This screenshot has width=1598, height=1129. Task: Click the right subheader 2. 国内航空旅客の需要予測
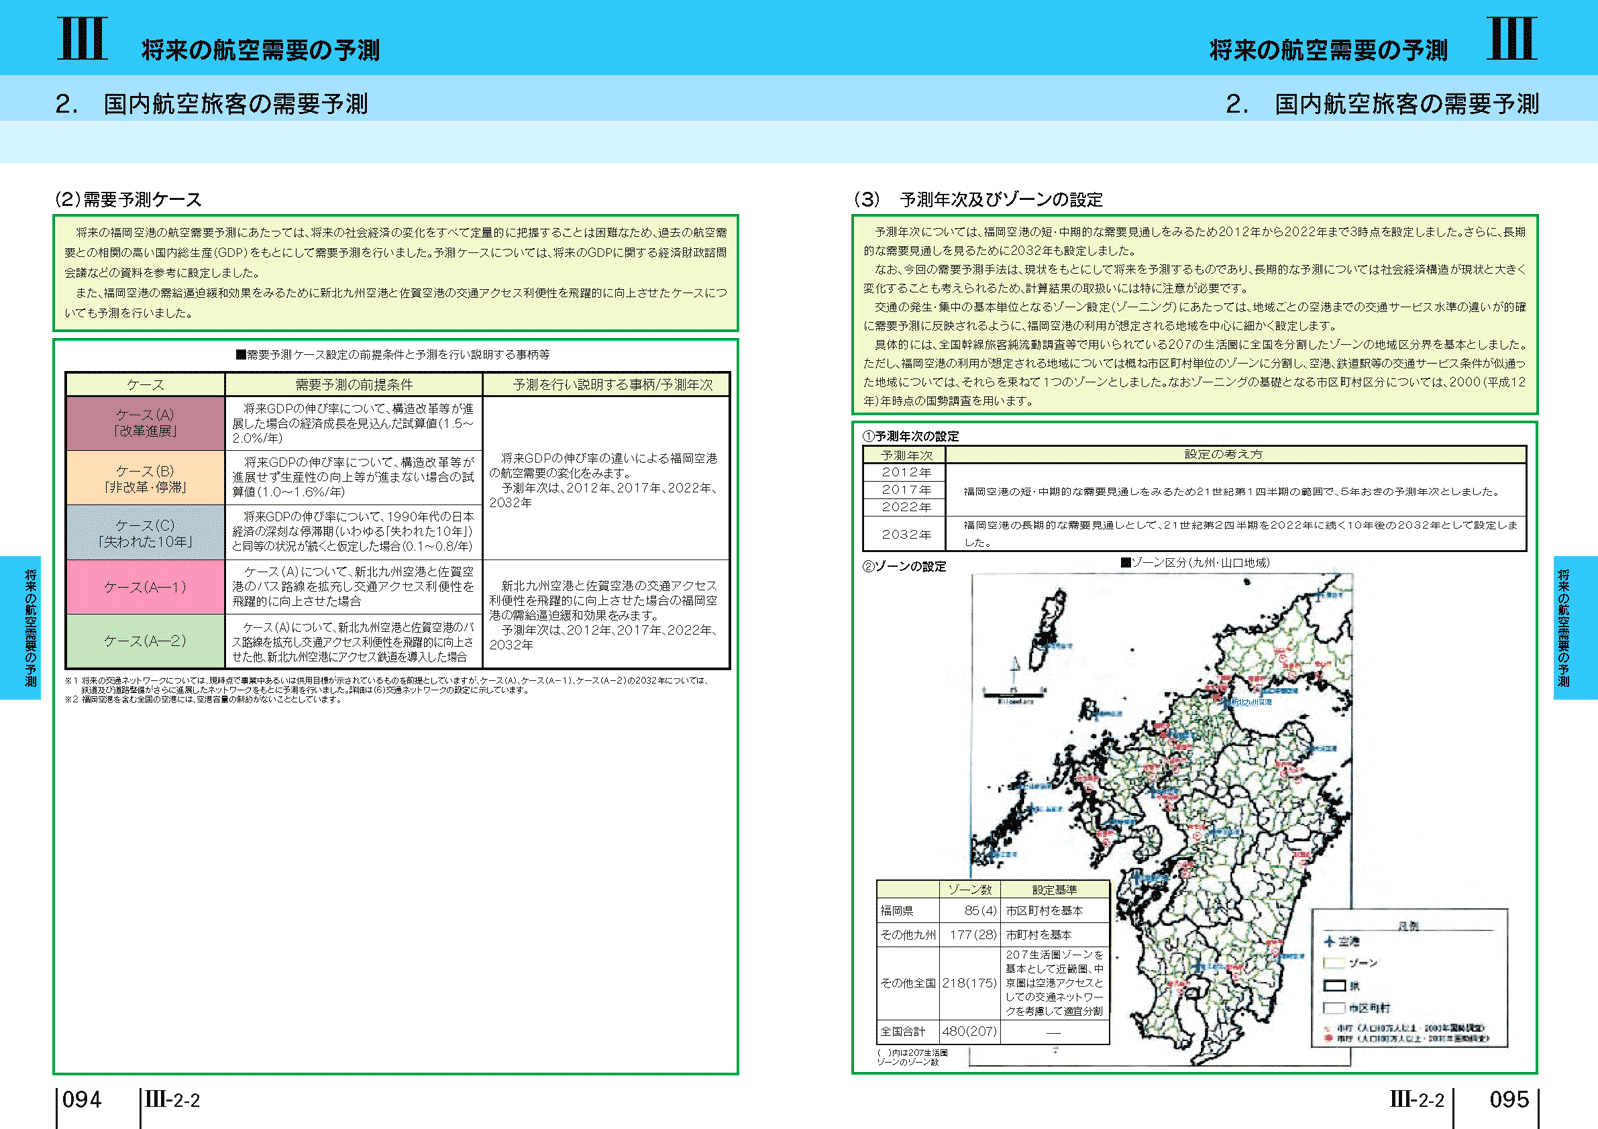1383,104
